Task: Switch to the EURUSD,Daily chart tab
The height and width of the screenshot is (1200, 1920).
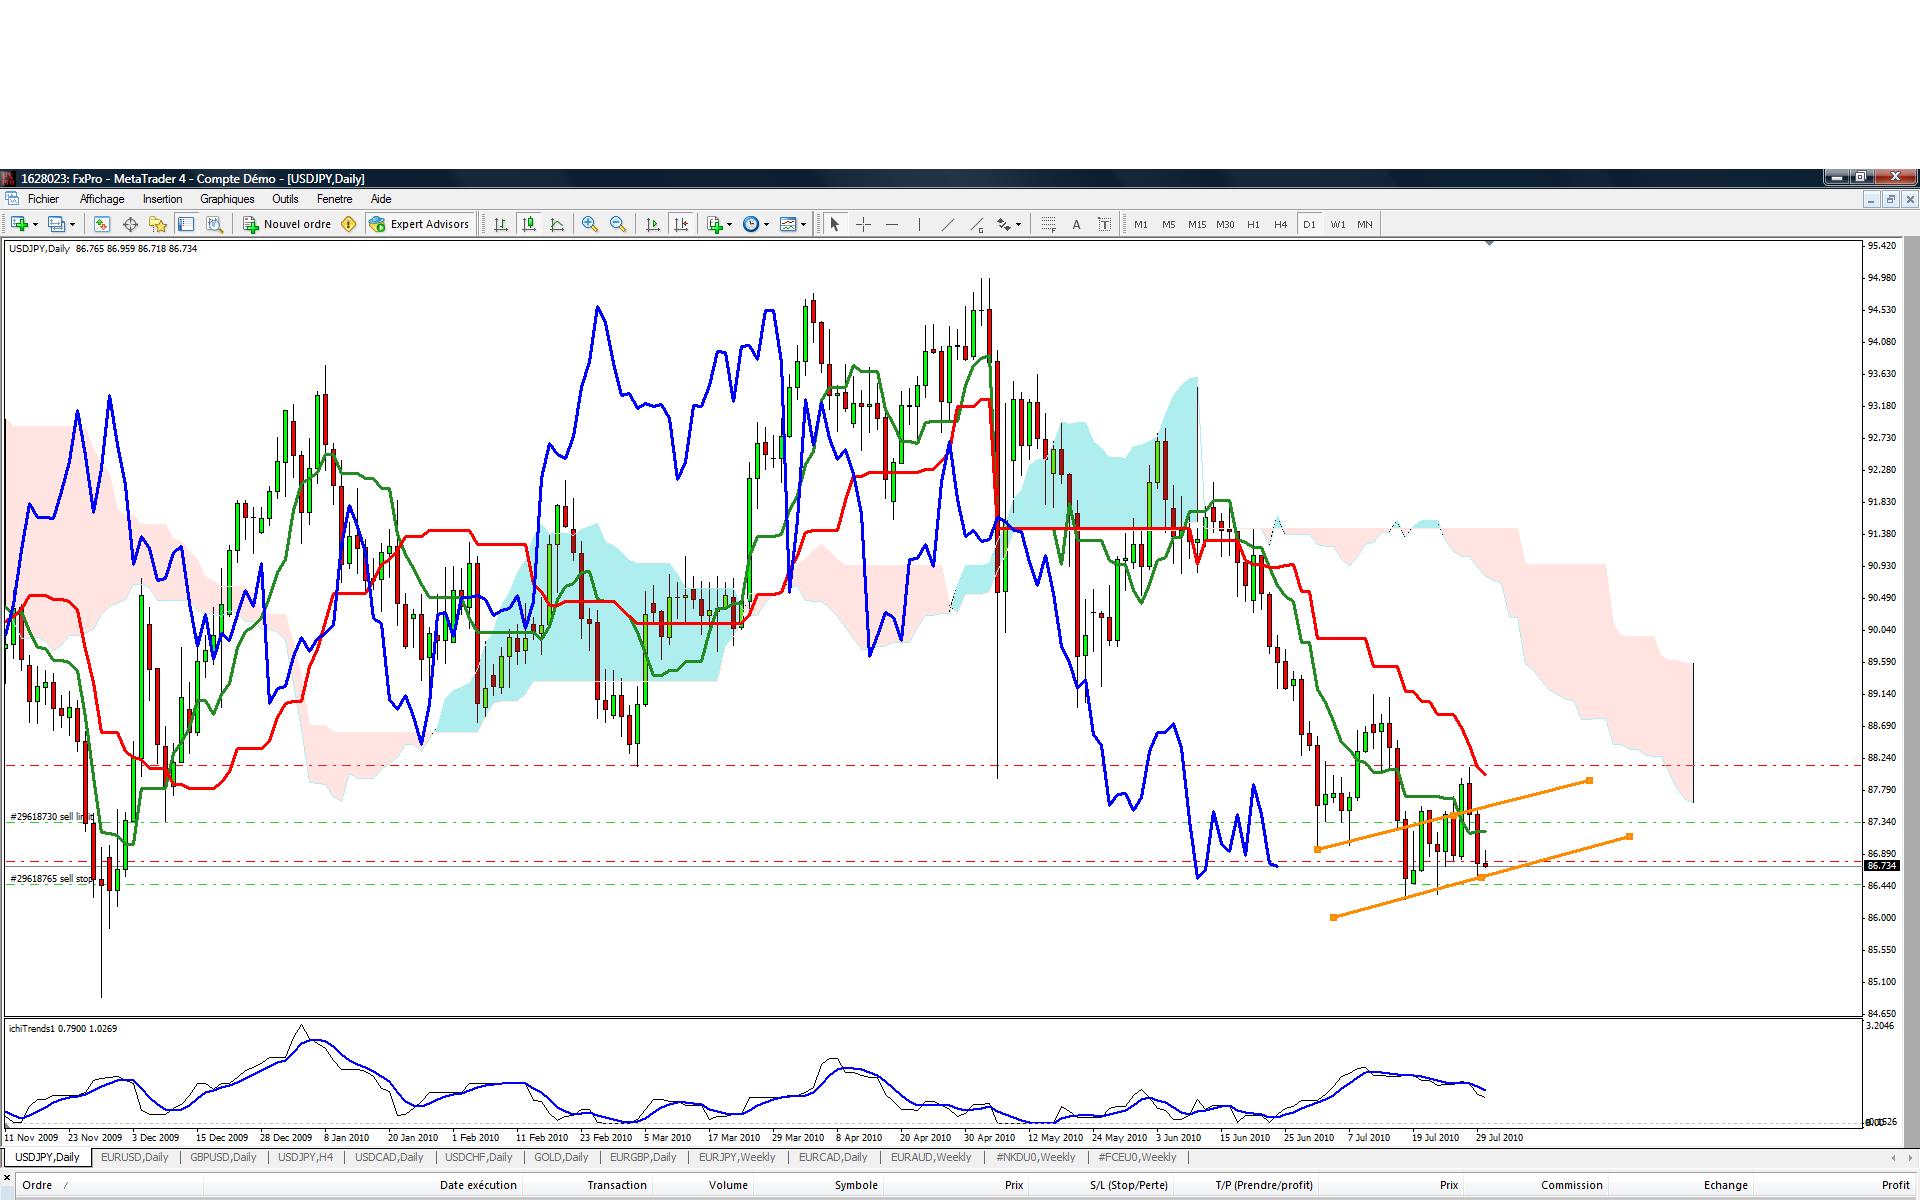Action: tap(135, 1157)
